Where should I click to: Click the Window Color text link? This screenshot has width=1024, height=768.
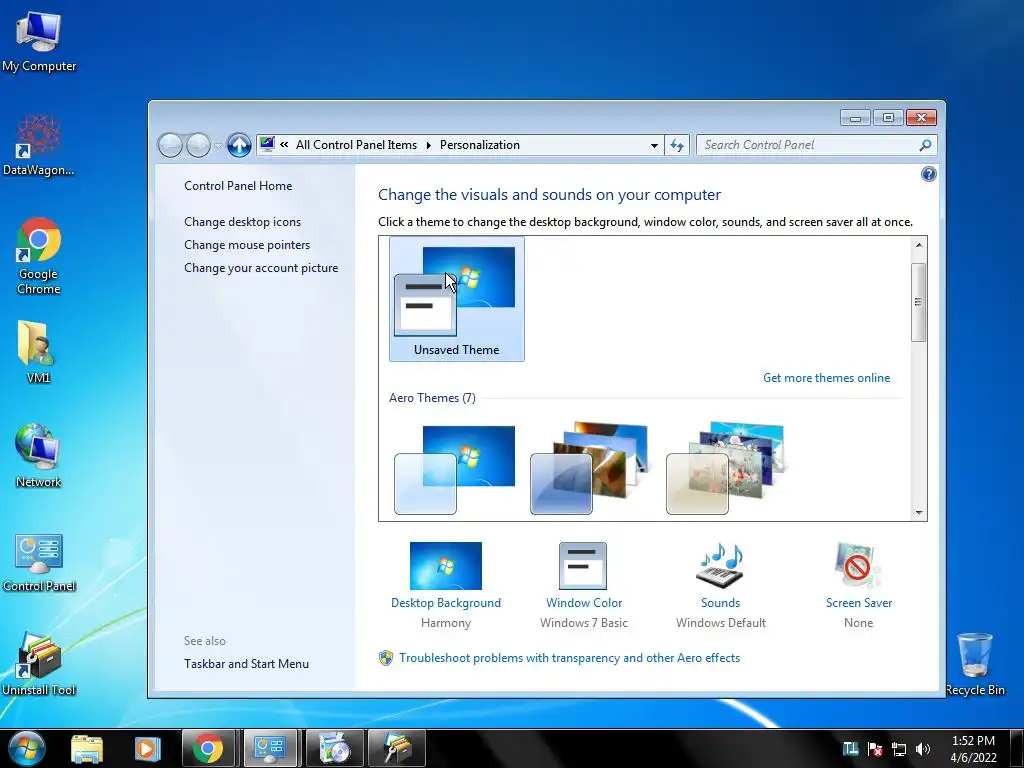tap(584, 603)
